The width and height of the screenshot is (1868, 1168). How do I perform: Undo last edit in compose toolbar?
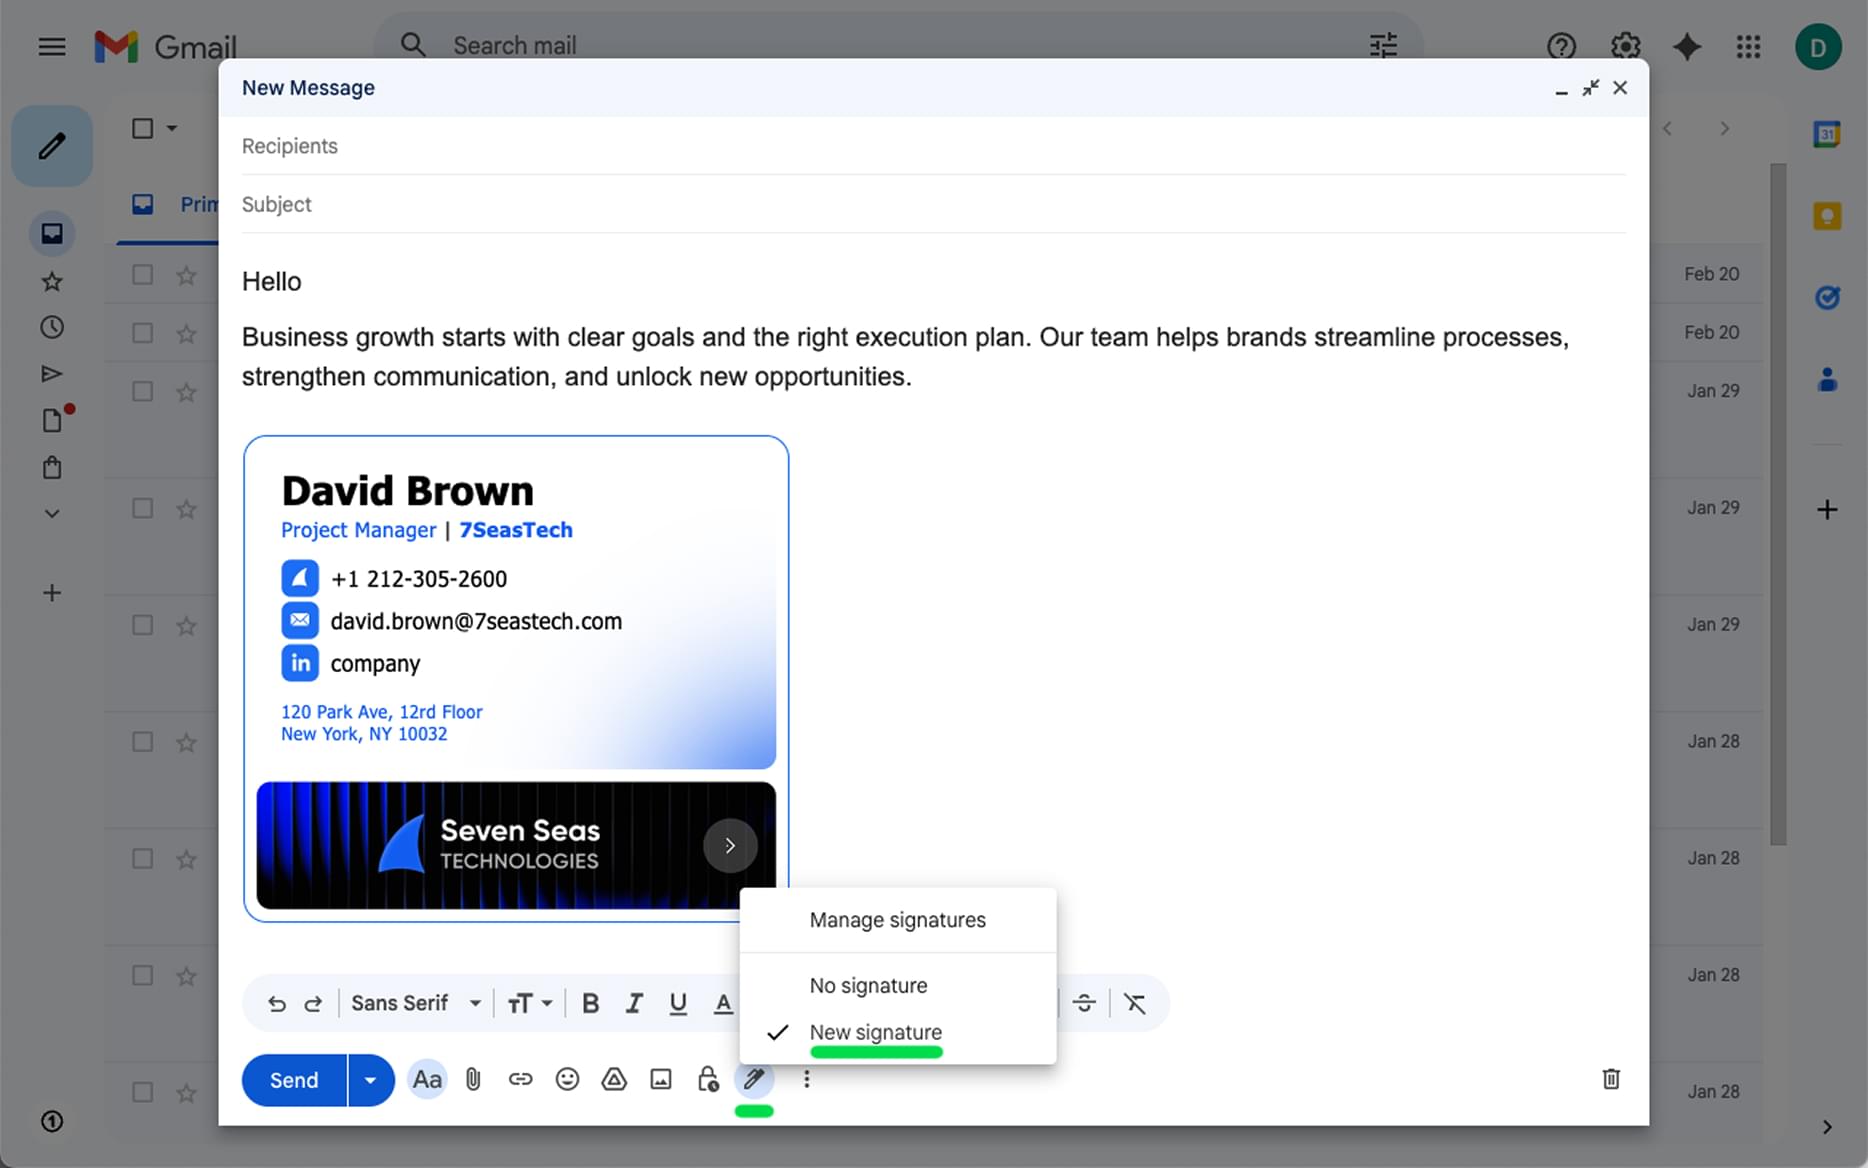tap(277, 1003)
